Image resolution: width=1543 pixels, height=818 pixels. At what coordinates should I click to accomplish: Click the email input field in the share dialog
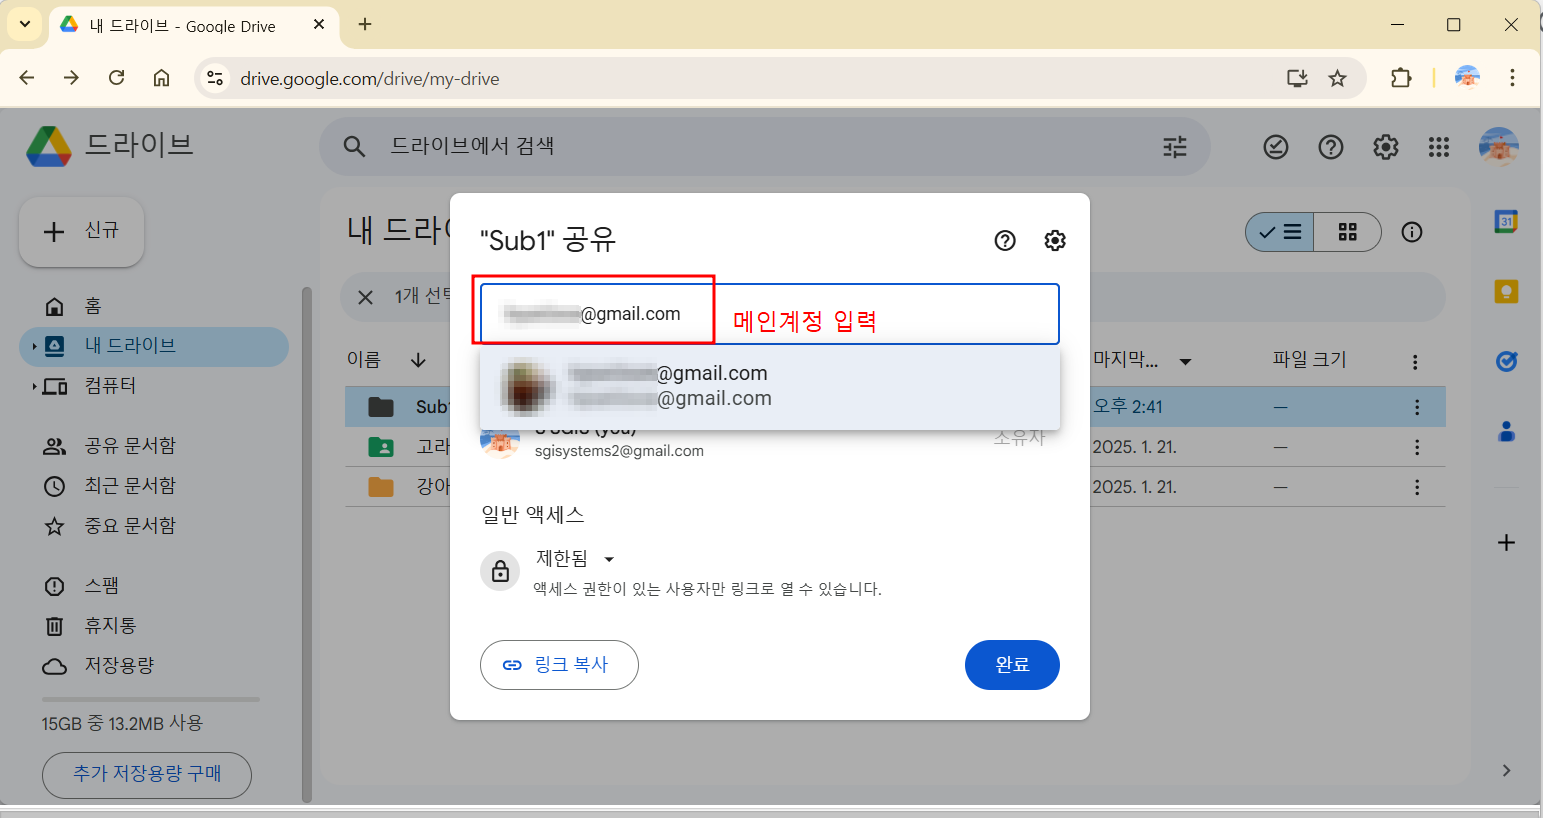pos(594,313)
